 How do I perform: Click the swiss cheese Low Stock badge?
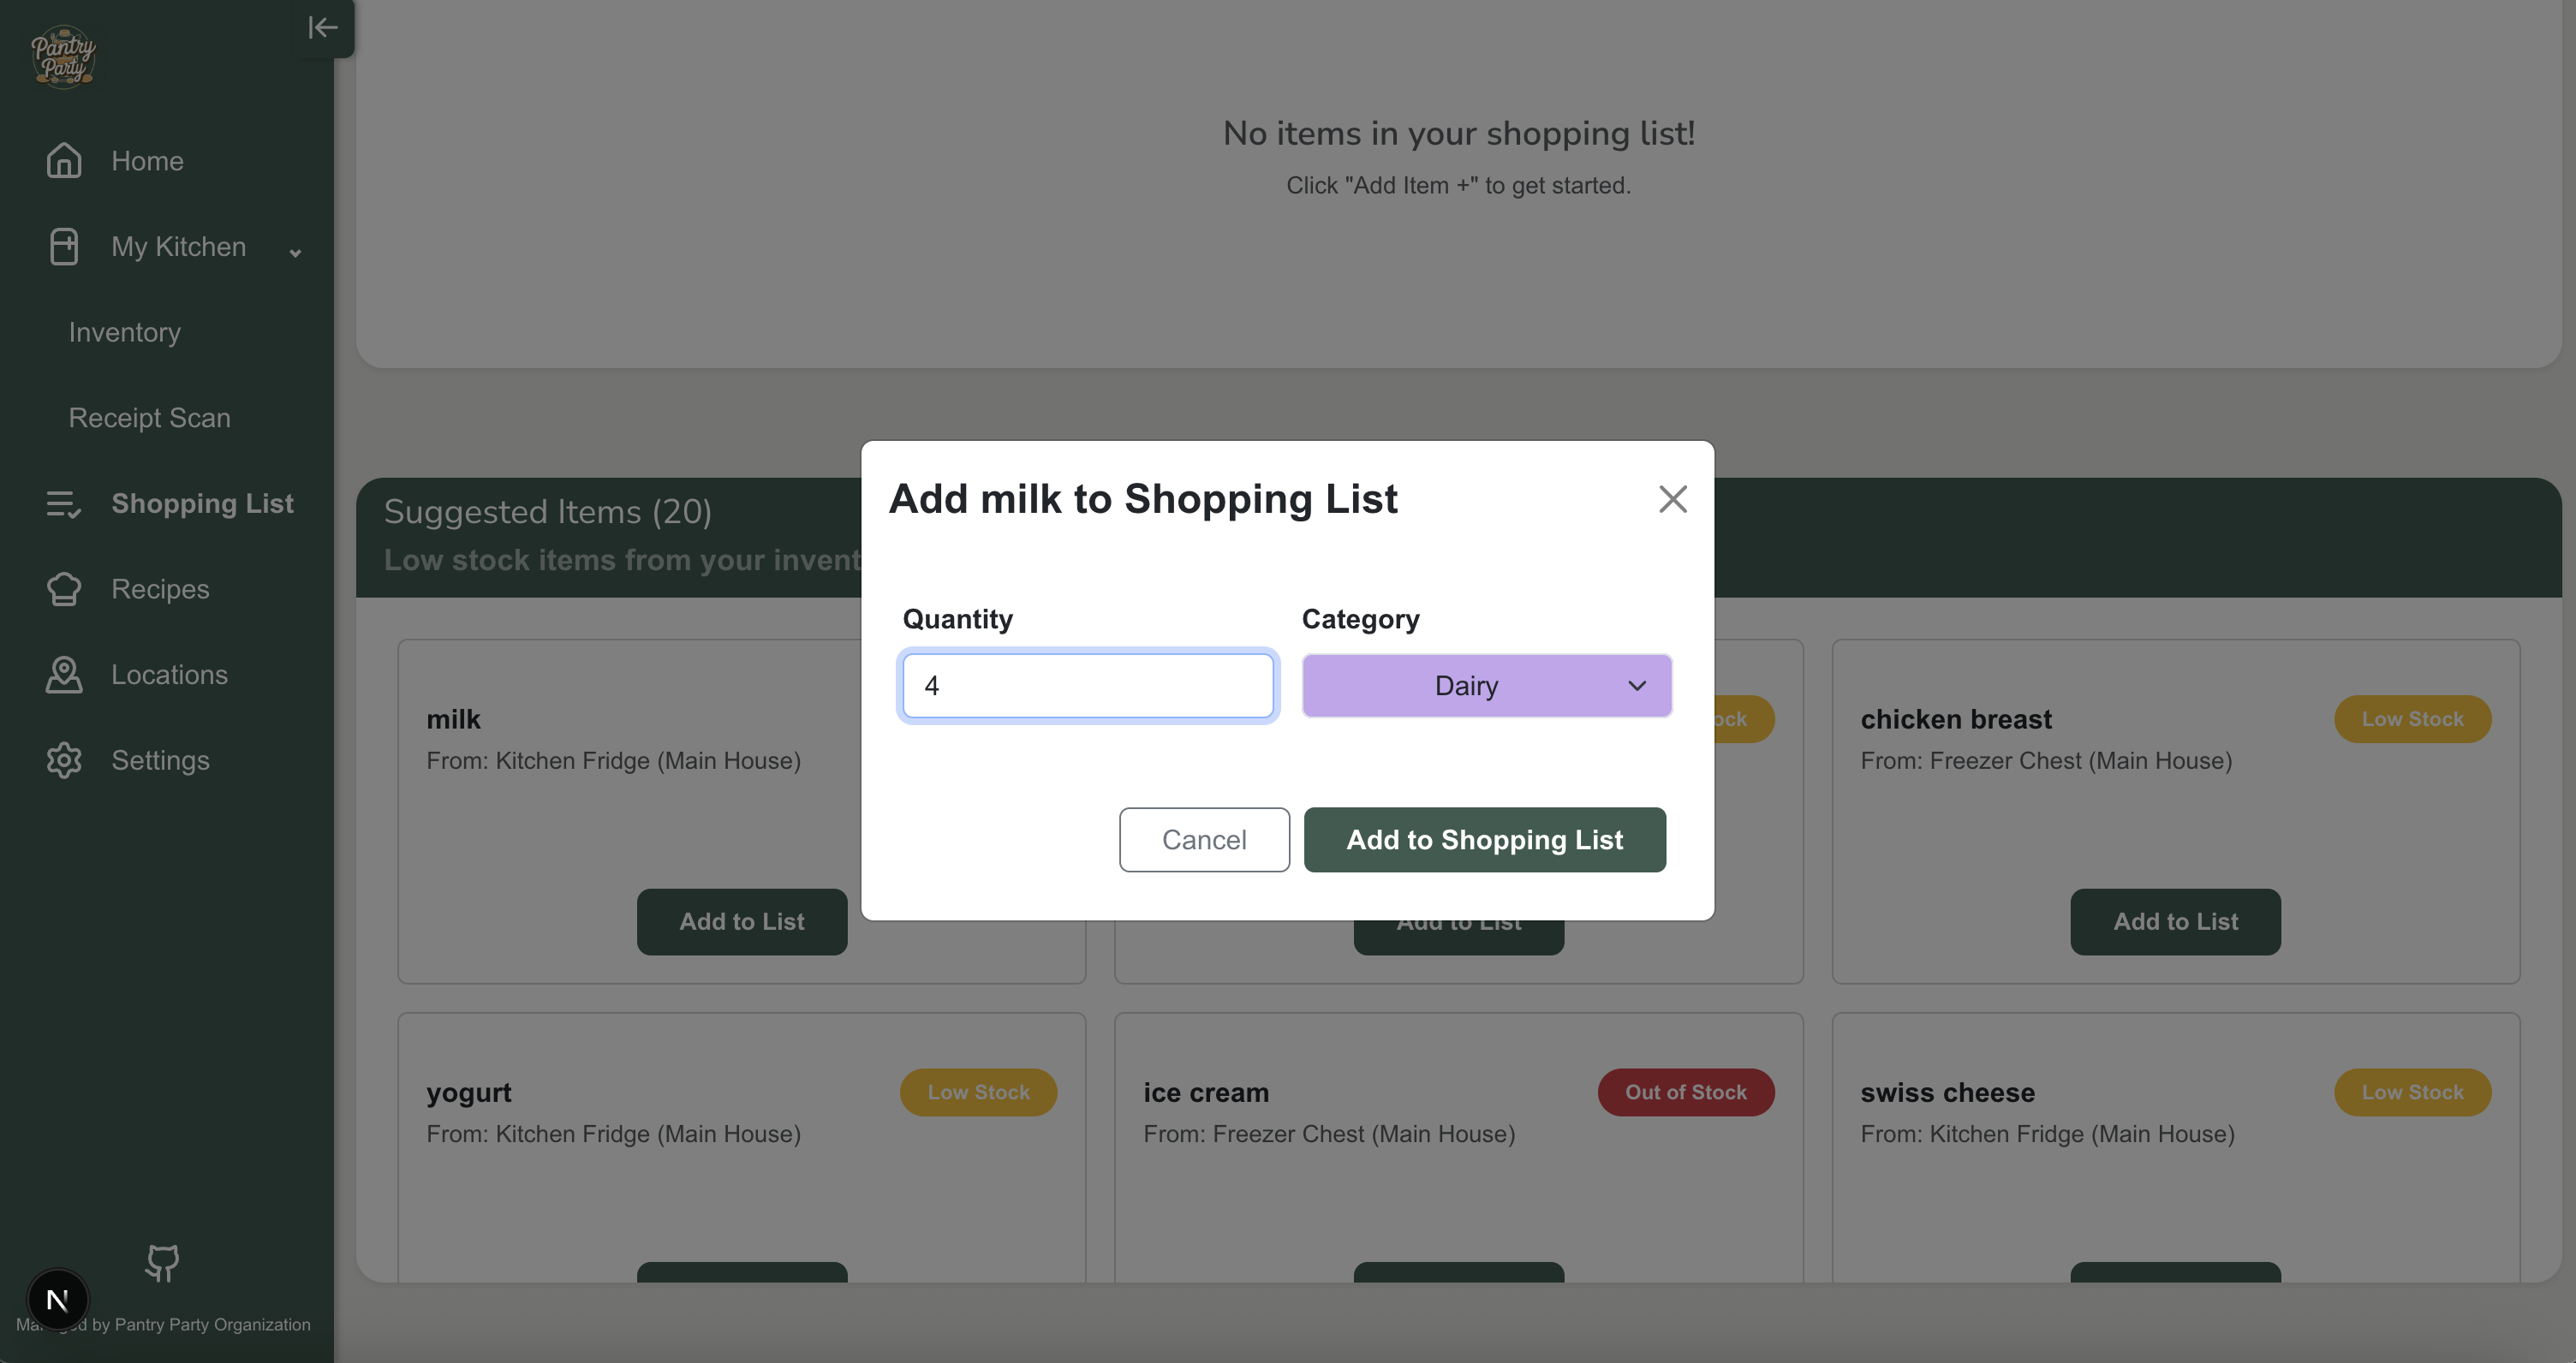[2412, 1092]
